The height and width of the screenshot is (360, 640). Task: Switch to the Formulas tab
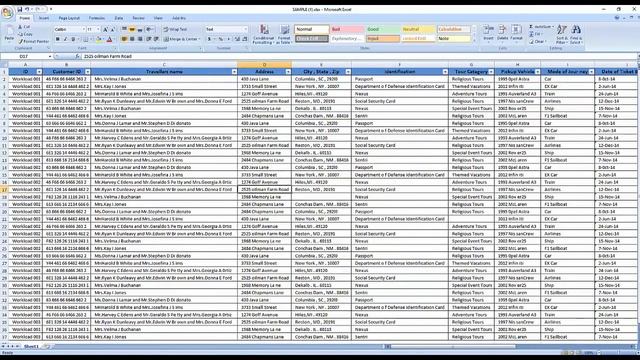pos(97,18)
